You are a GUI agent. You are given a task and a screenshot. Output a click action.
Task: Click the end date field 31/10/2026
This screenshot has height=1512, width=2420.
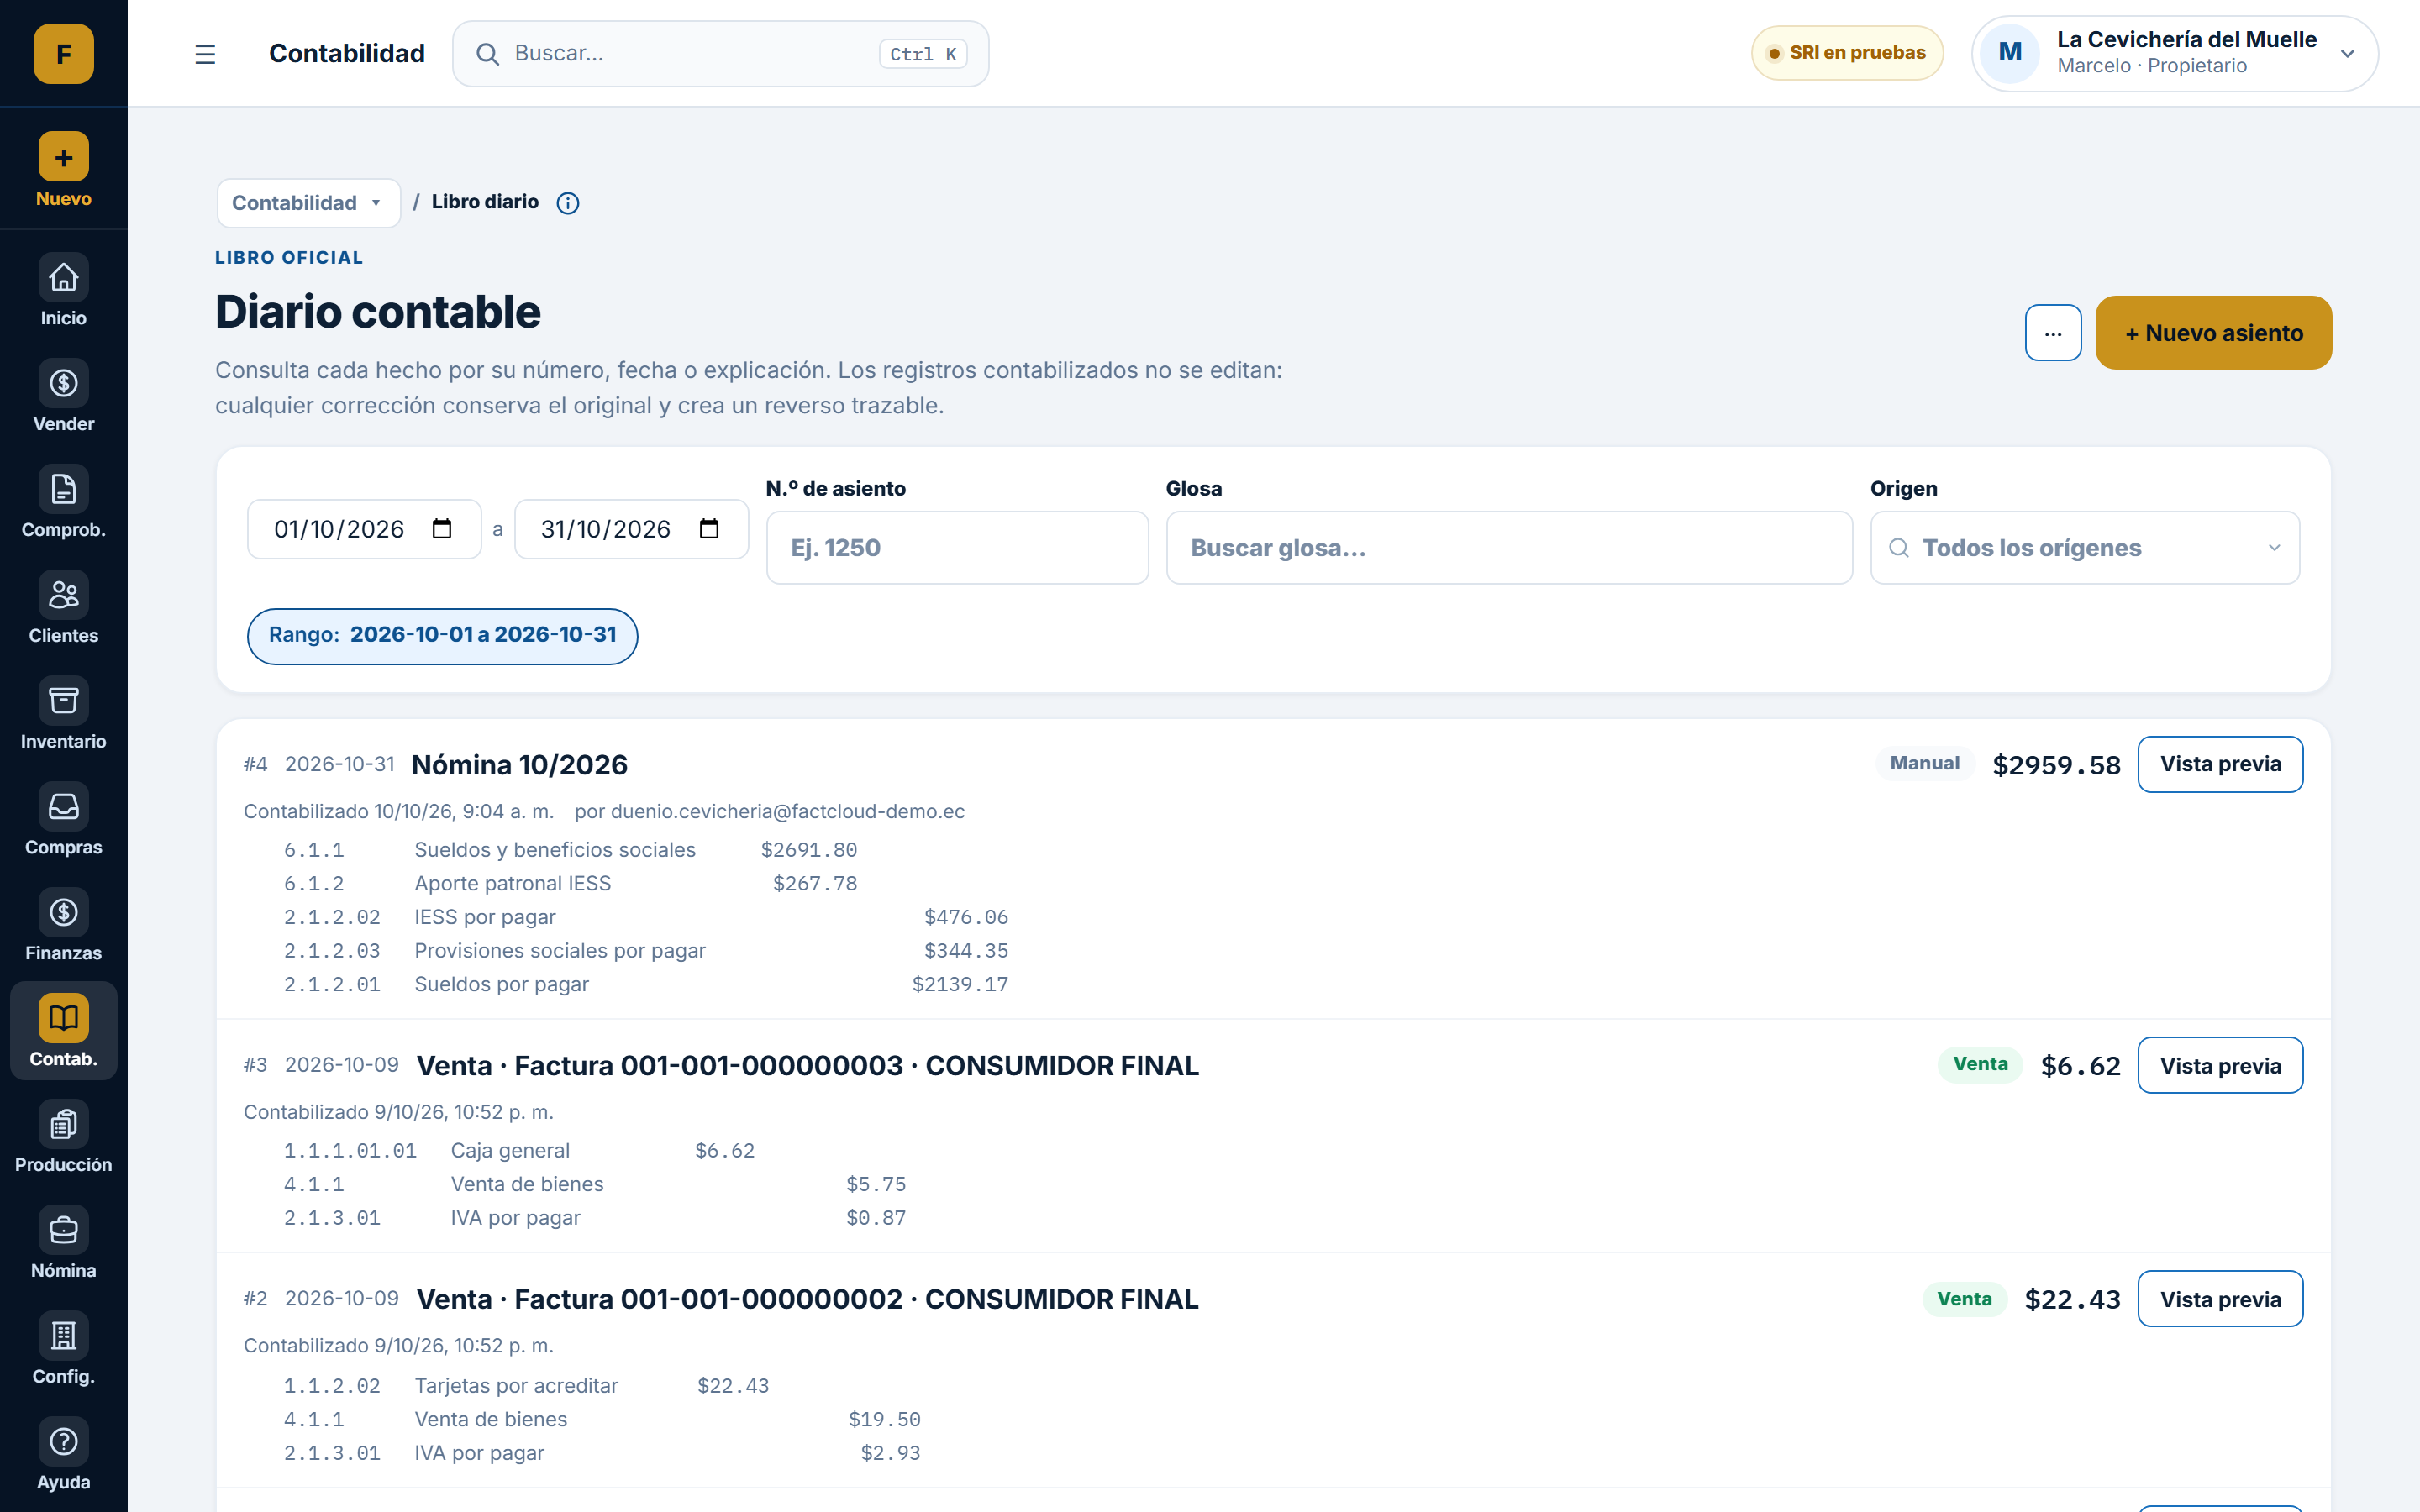point(631,529)
